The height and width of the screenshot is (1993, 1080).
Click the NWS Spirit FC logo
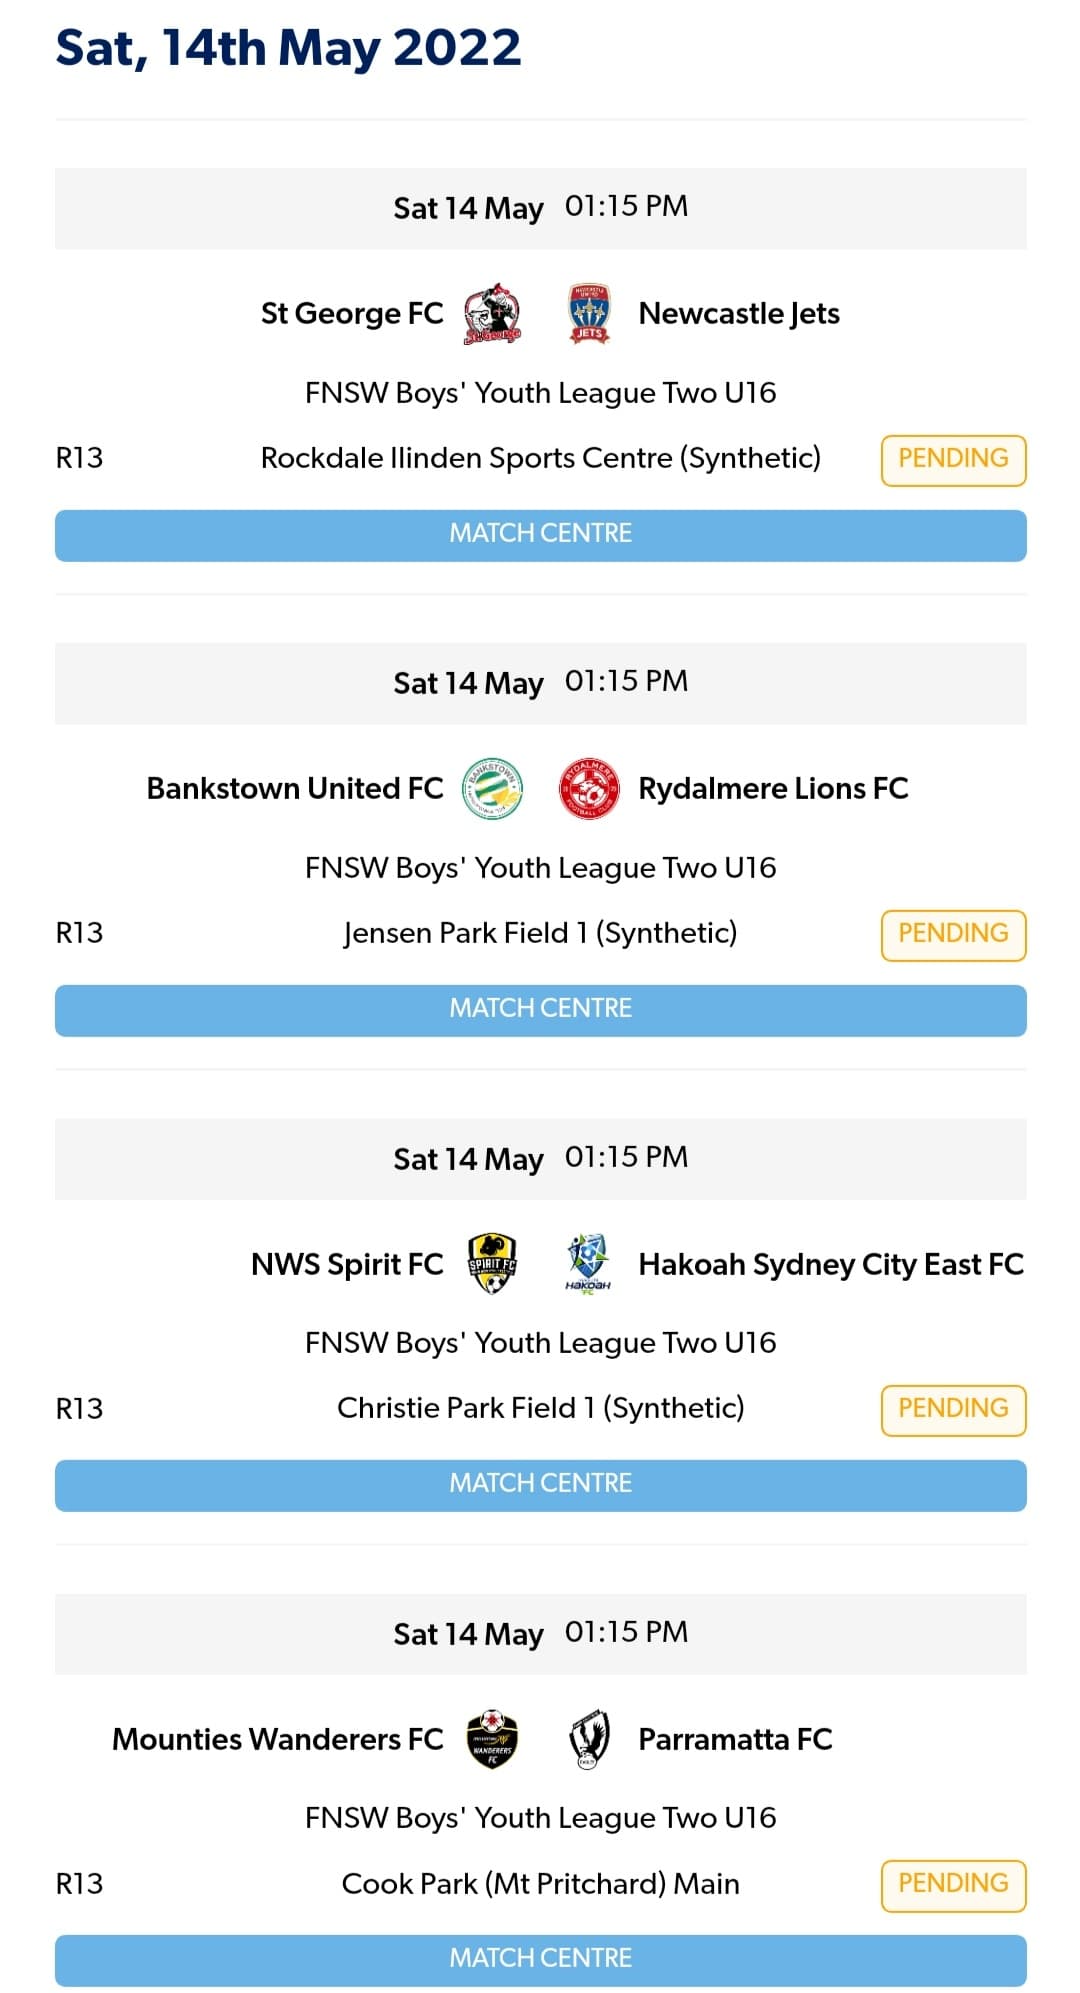click(x=492, y=1263)
